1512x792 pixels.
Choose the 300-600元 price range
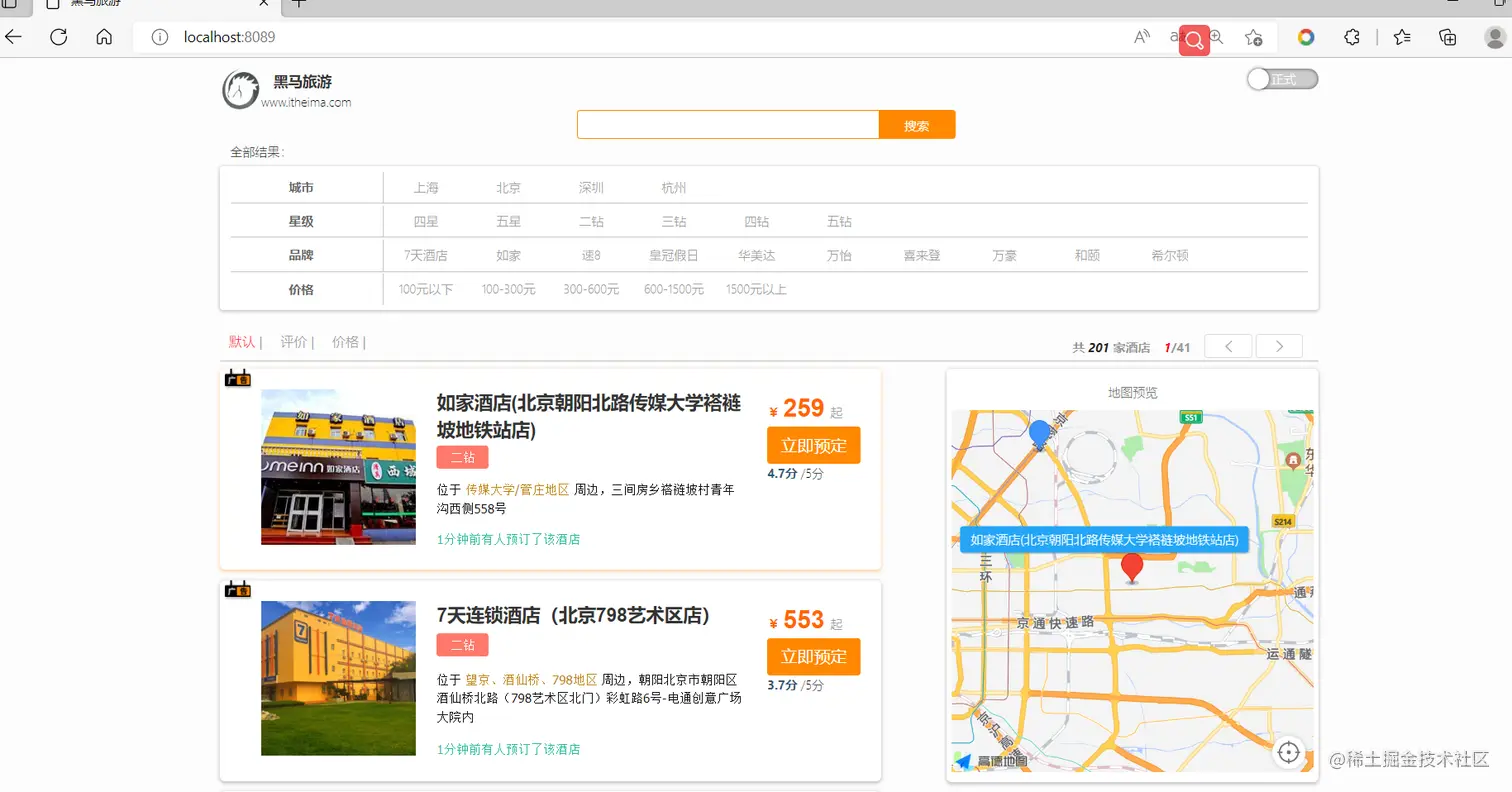(x=591, y=290)
